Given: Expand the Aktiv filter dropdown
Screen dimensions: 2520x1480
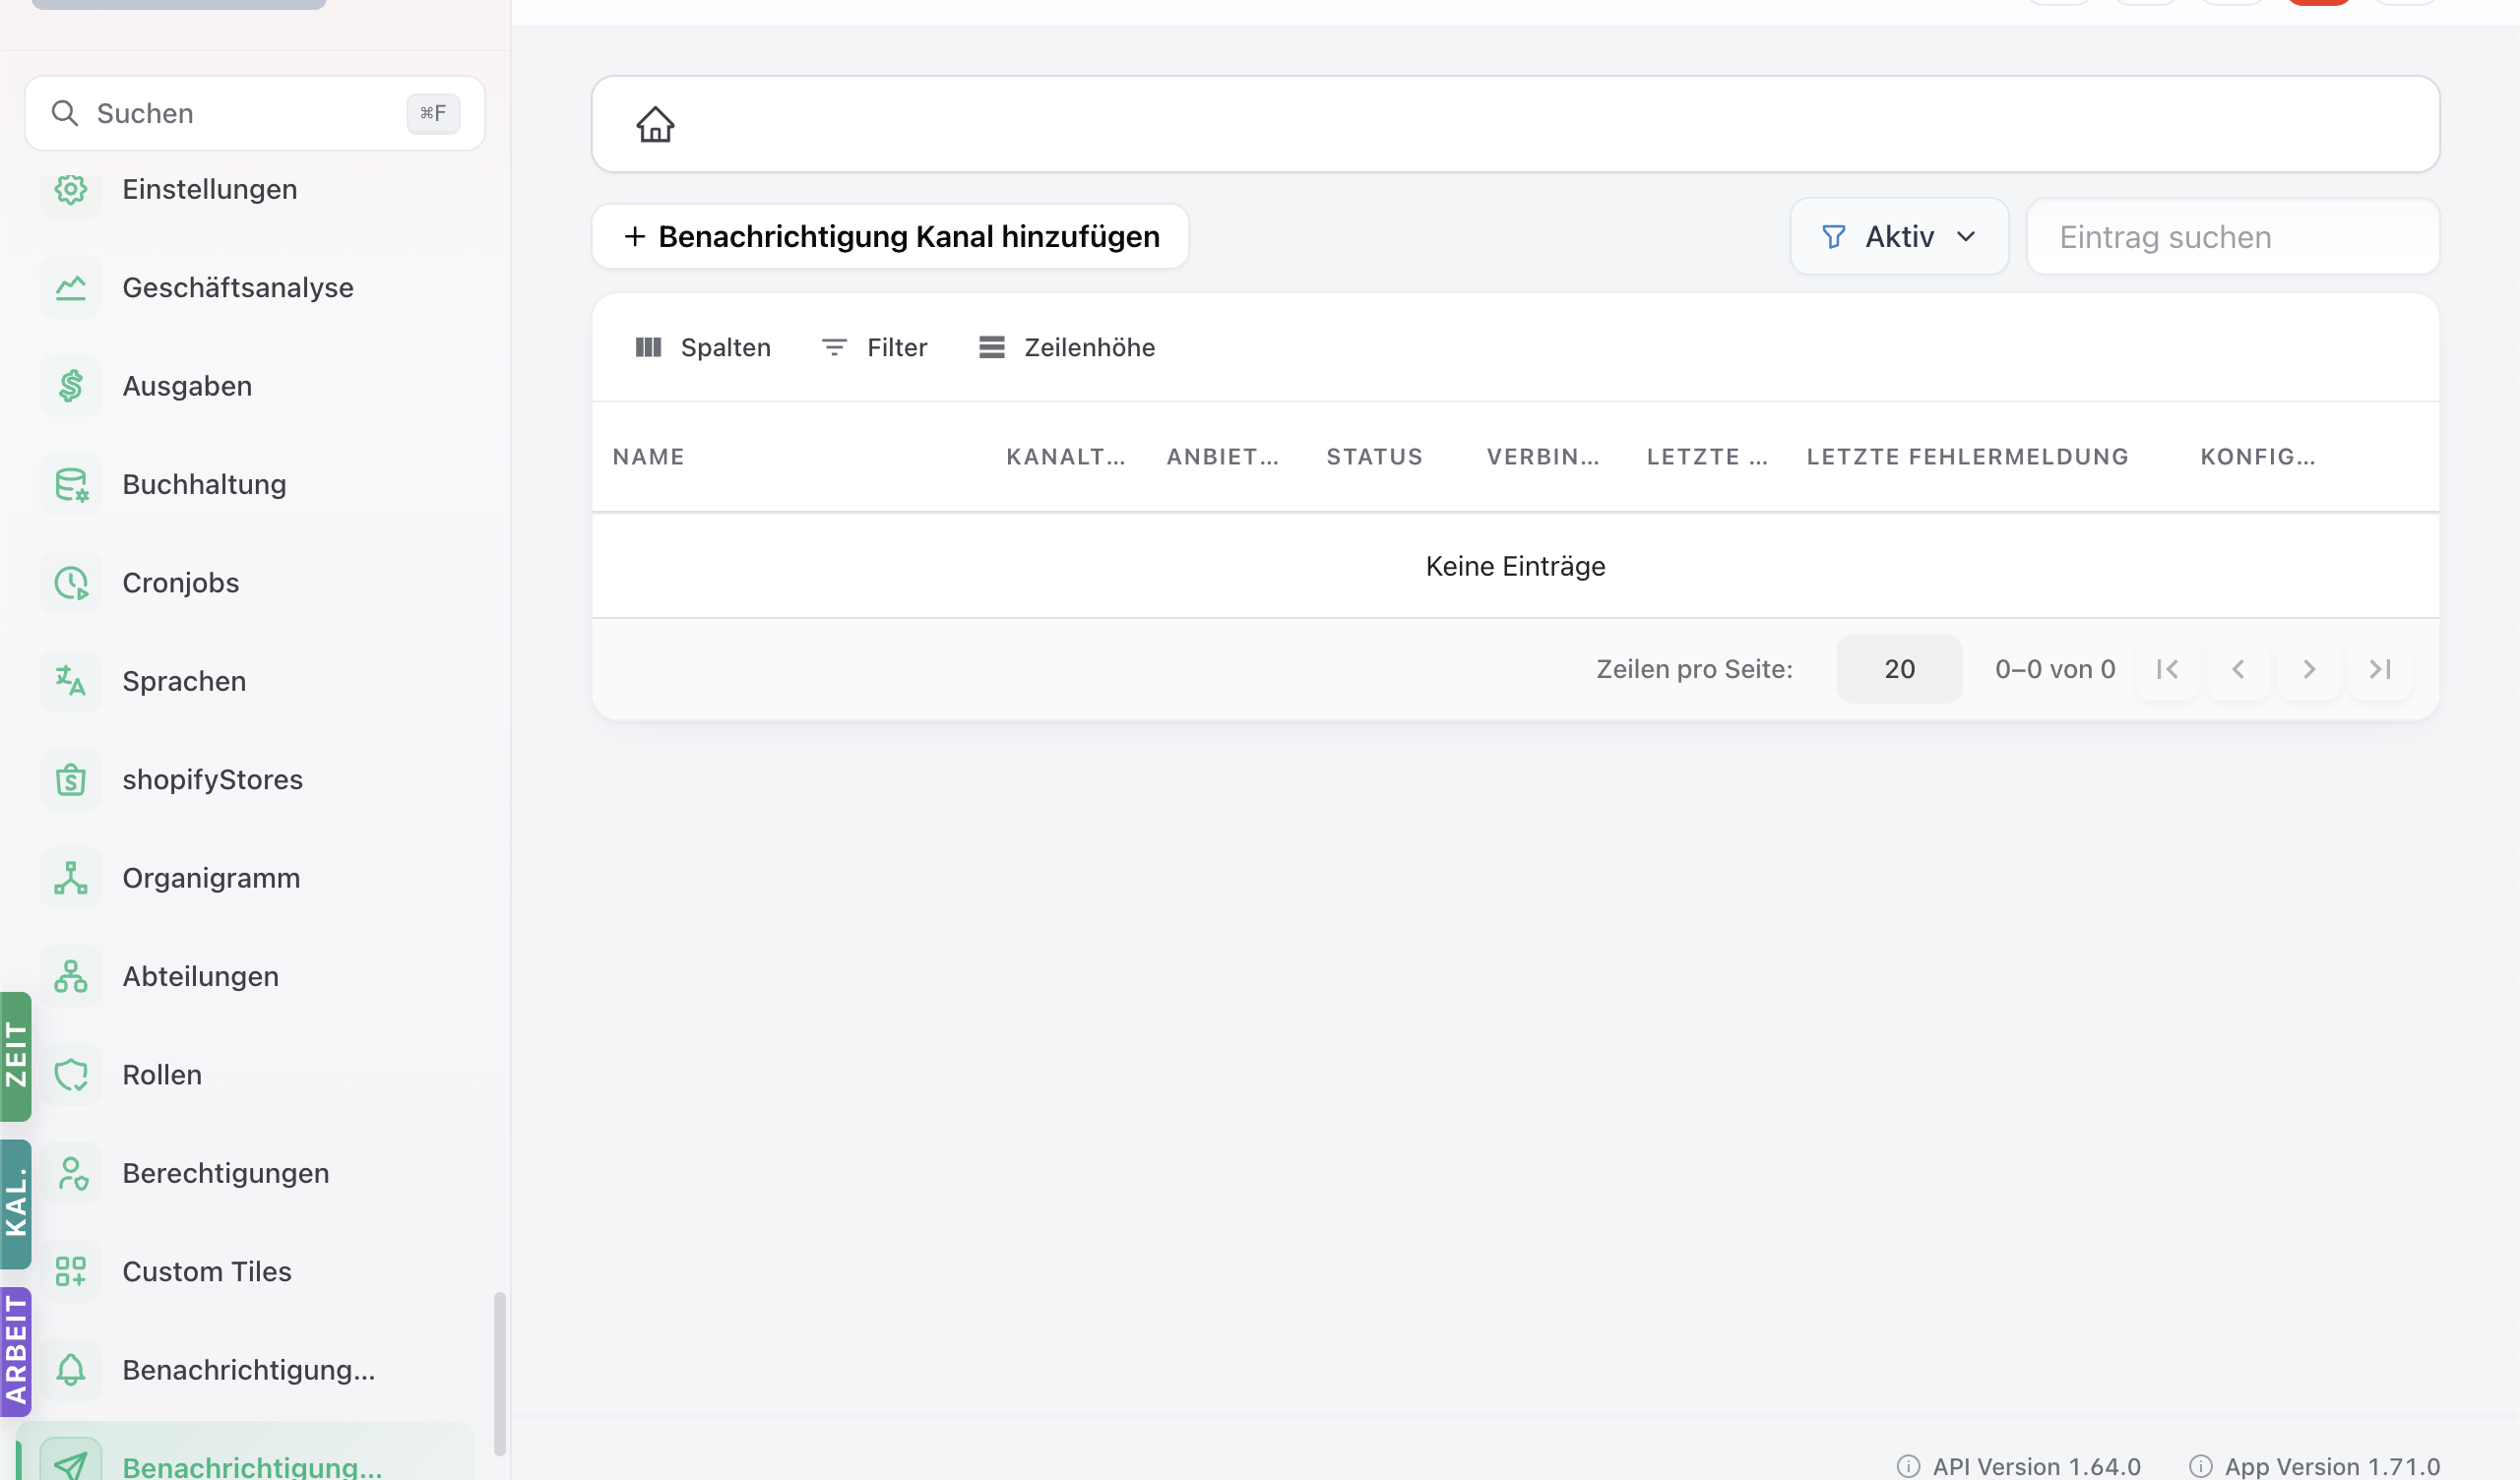Looking at the screenshot, I should coord(1898,237).
